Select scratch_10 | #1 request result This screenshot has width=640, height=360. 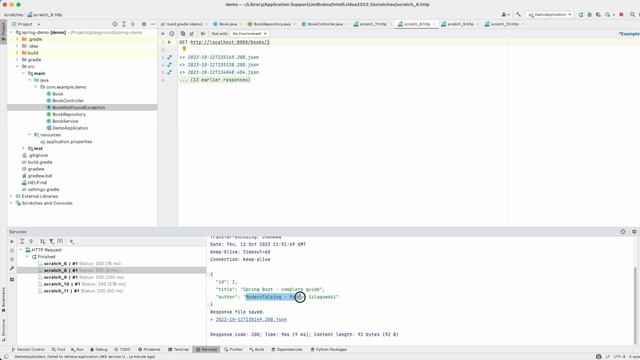(x=82, y=284)
